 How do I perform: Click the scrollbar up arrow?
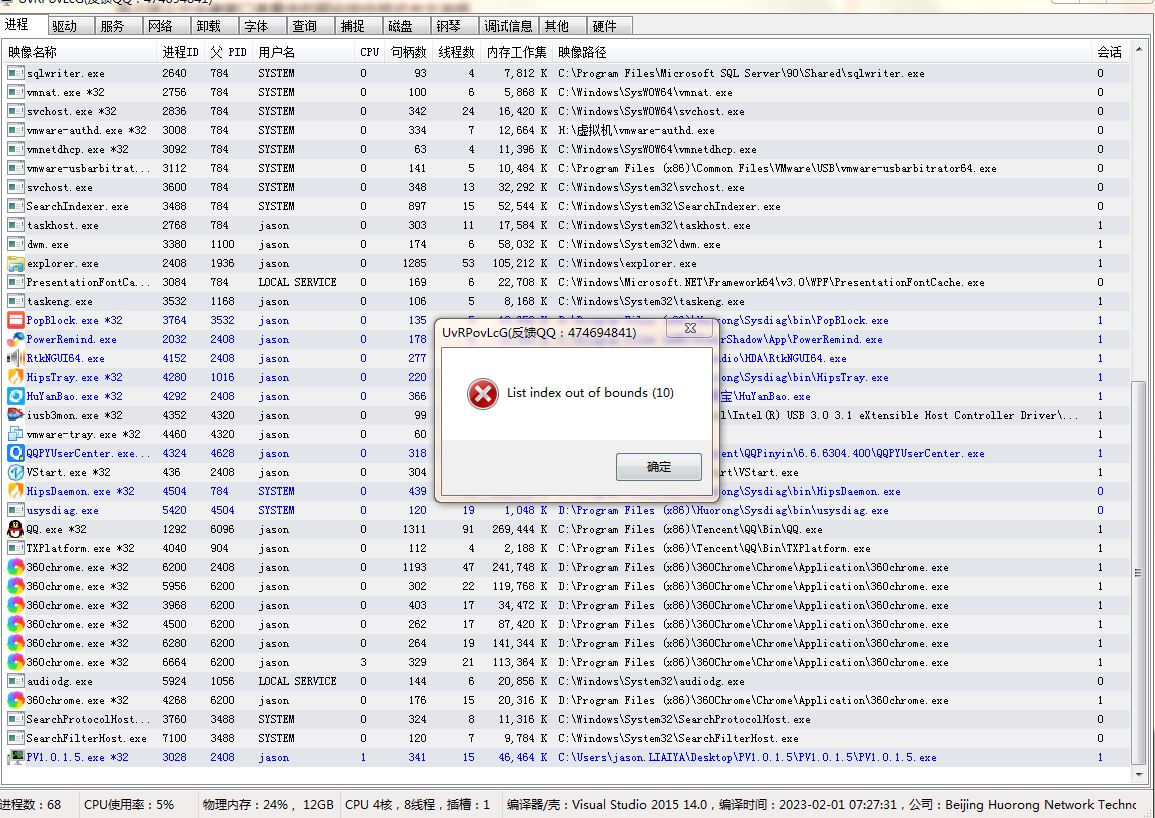click(x=1139, y=51)
